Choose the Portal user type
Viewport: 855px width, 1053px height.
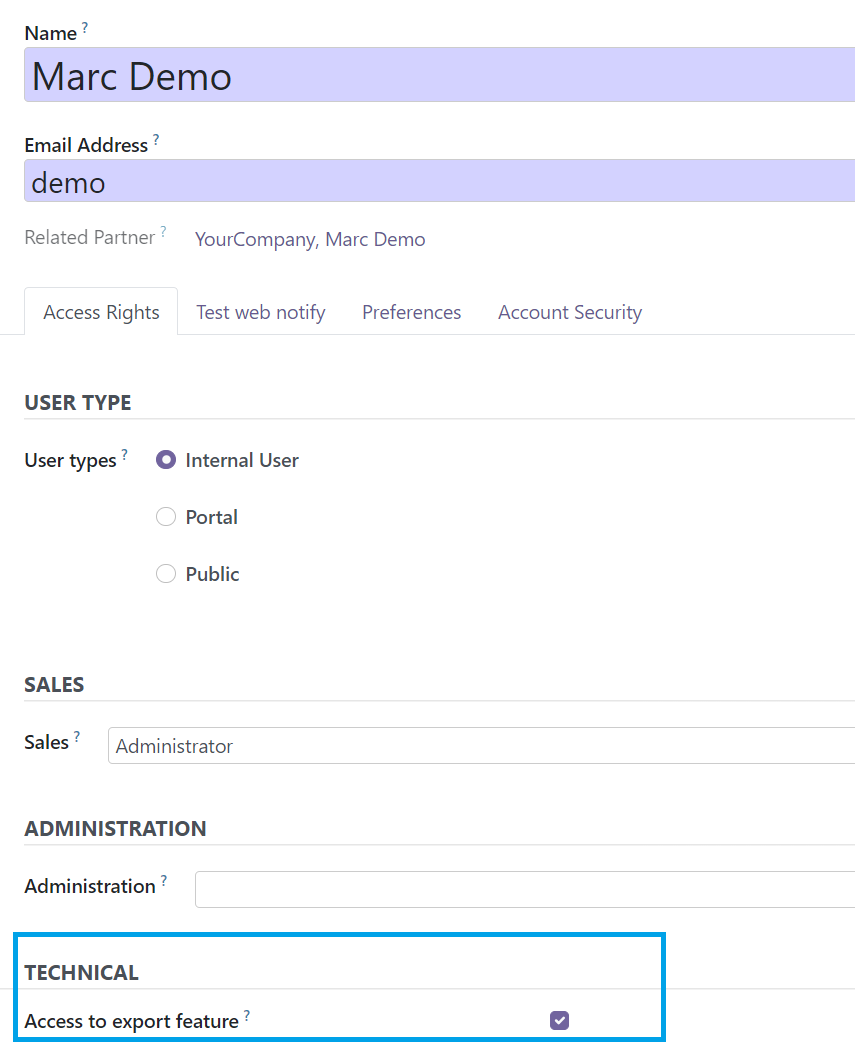[x=166, y=517]
